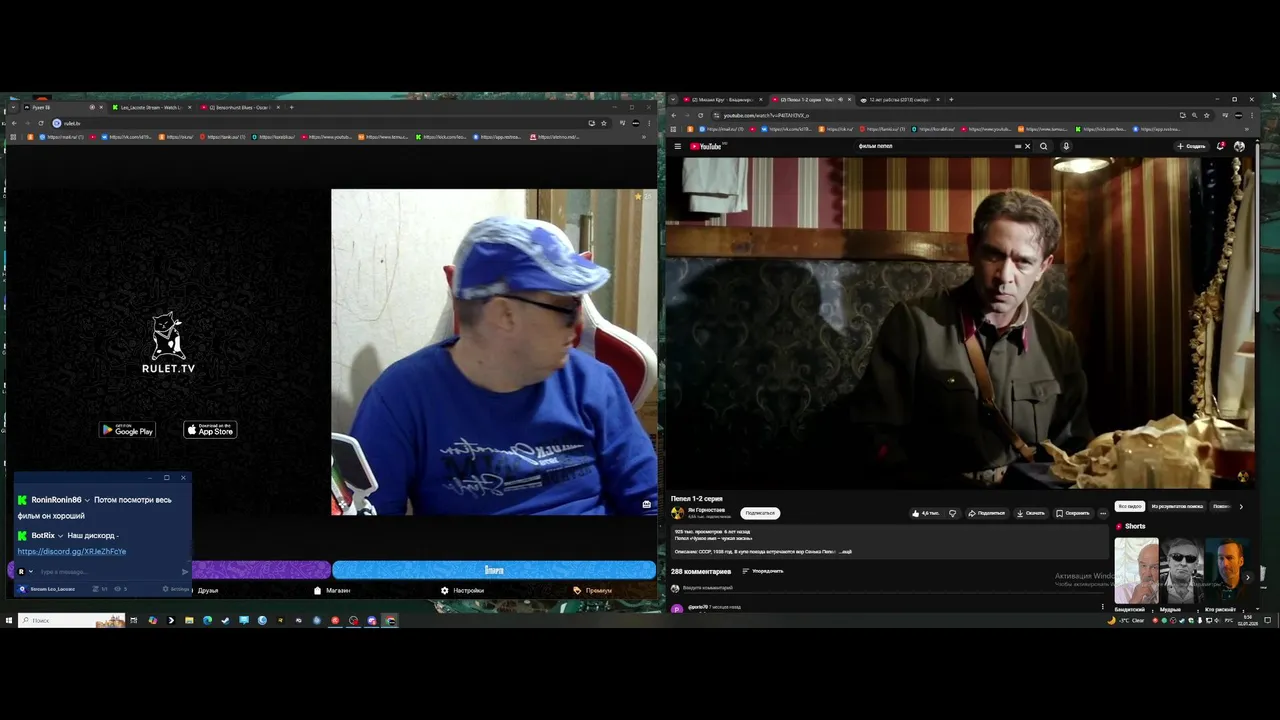The height and width of the screenshot is (720, 1280).
Task: Open Ян Горностаев channel avatar
Action: [677, 512]
